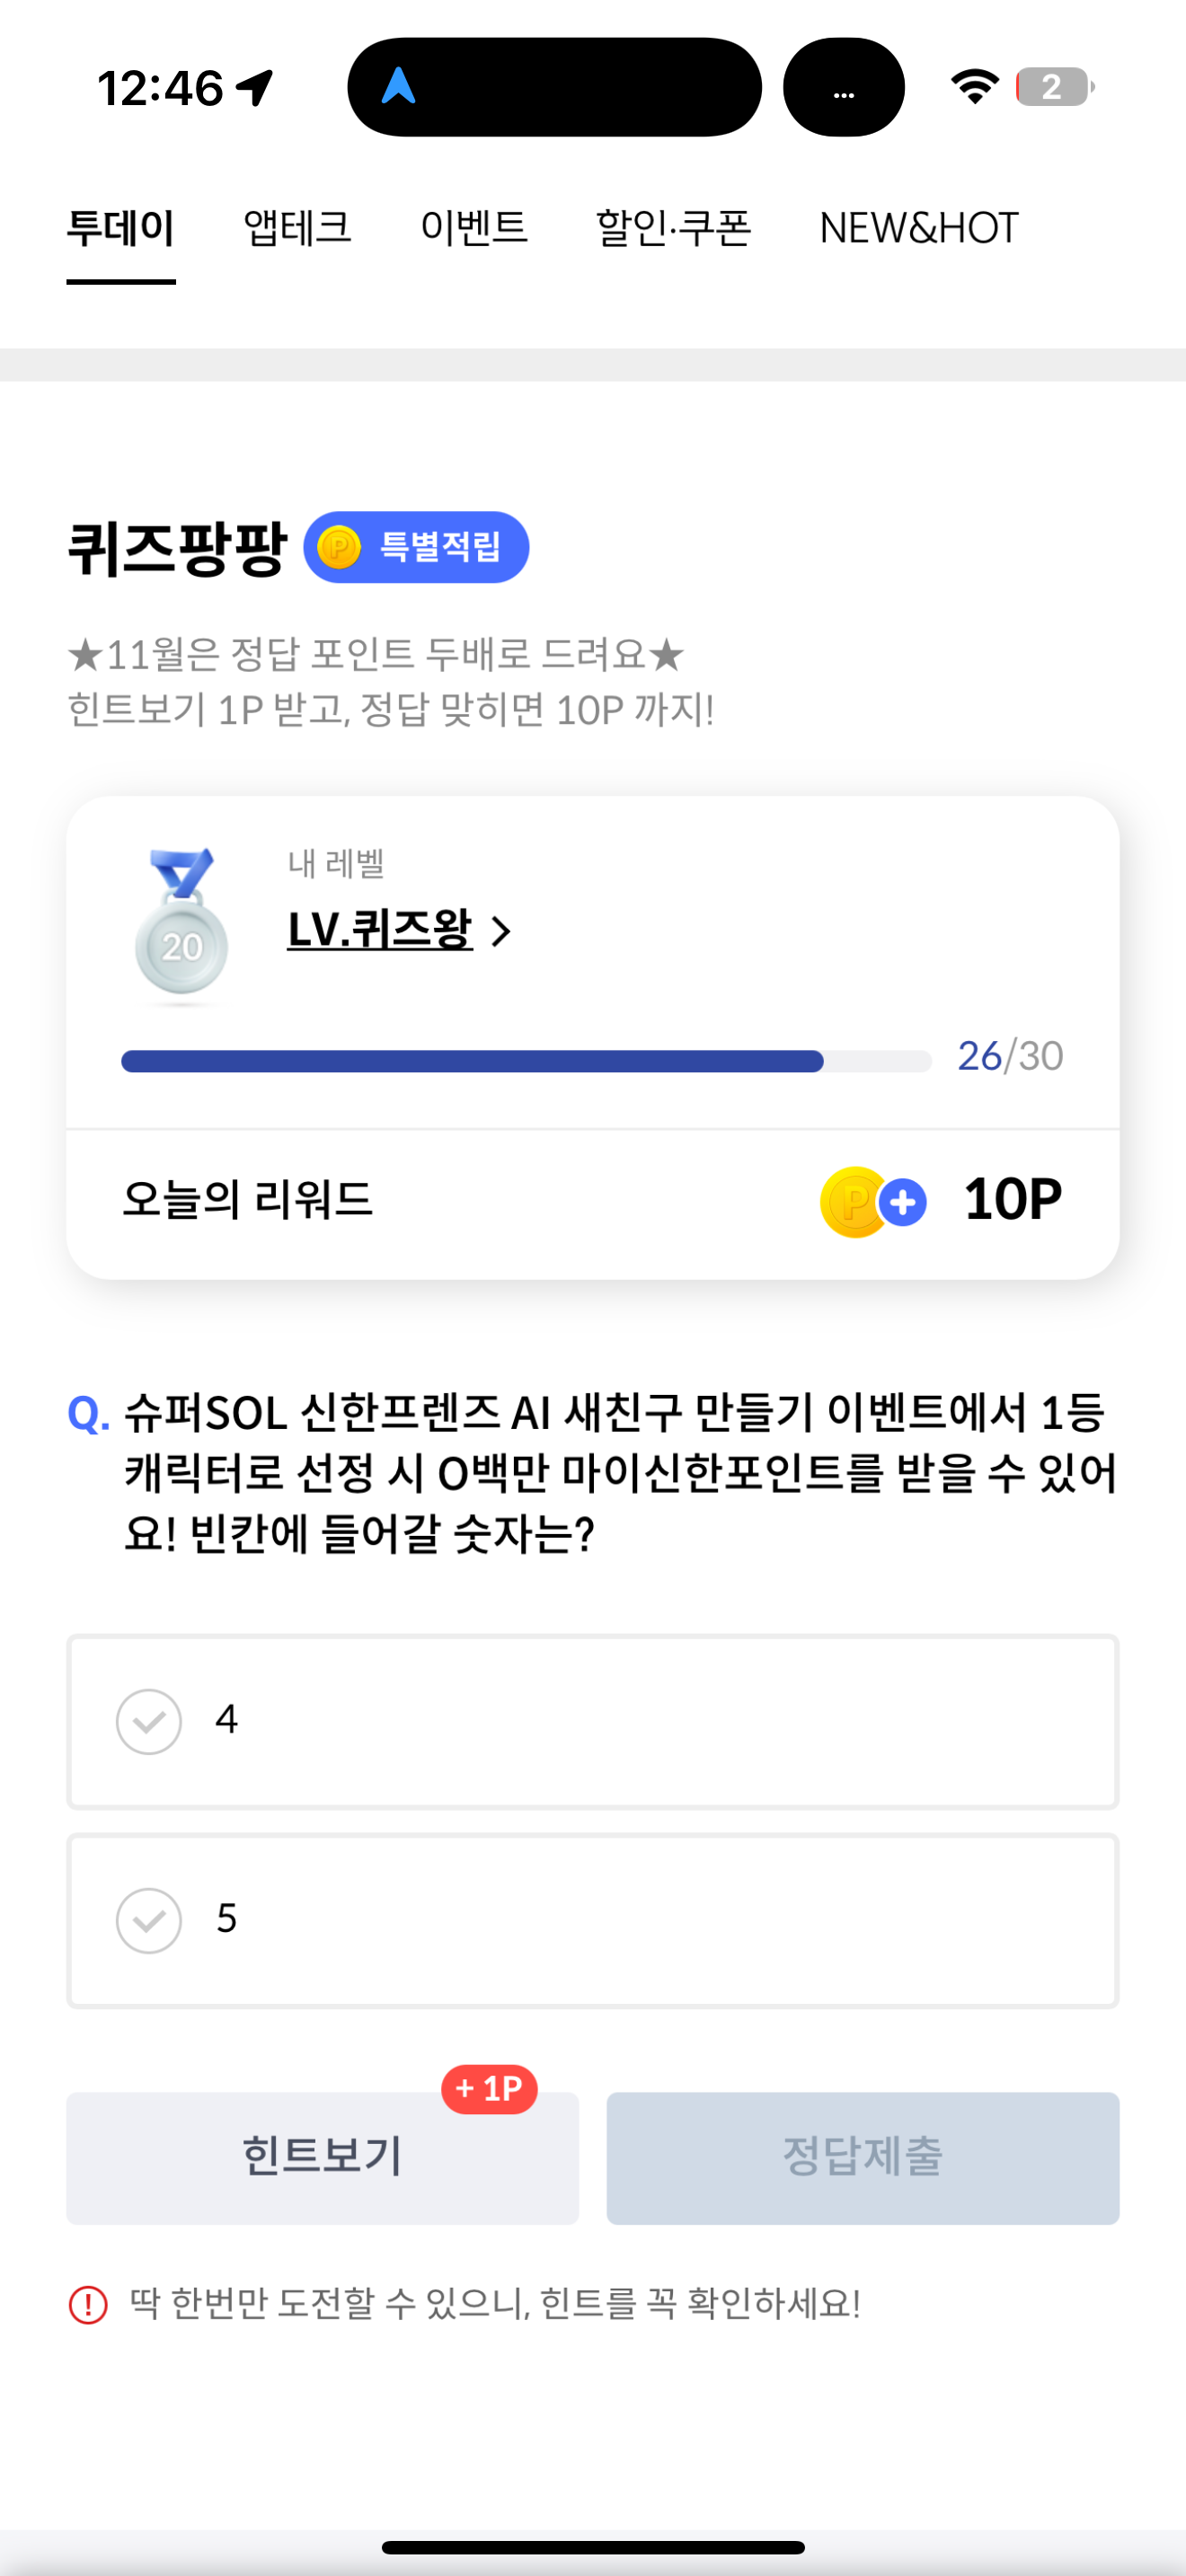Tap the red exclamation warning icon
Screen dimensions: 1186x2576
tap(88, 2304)
